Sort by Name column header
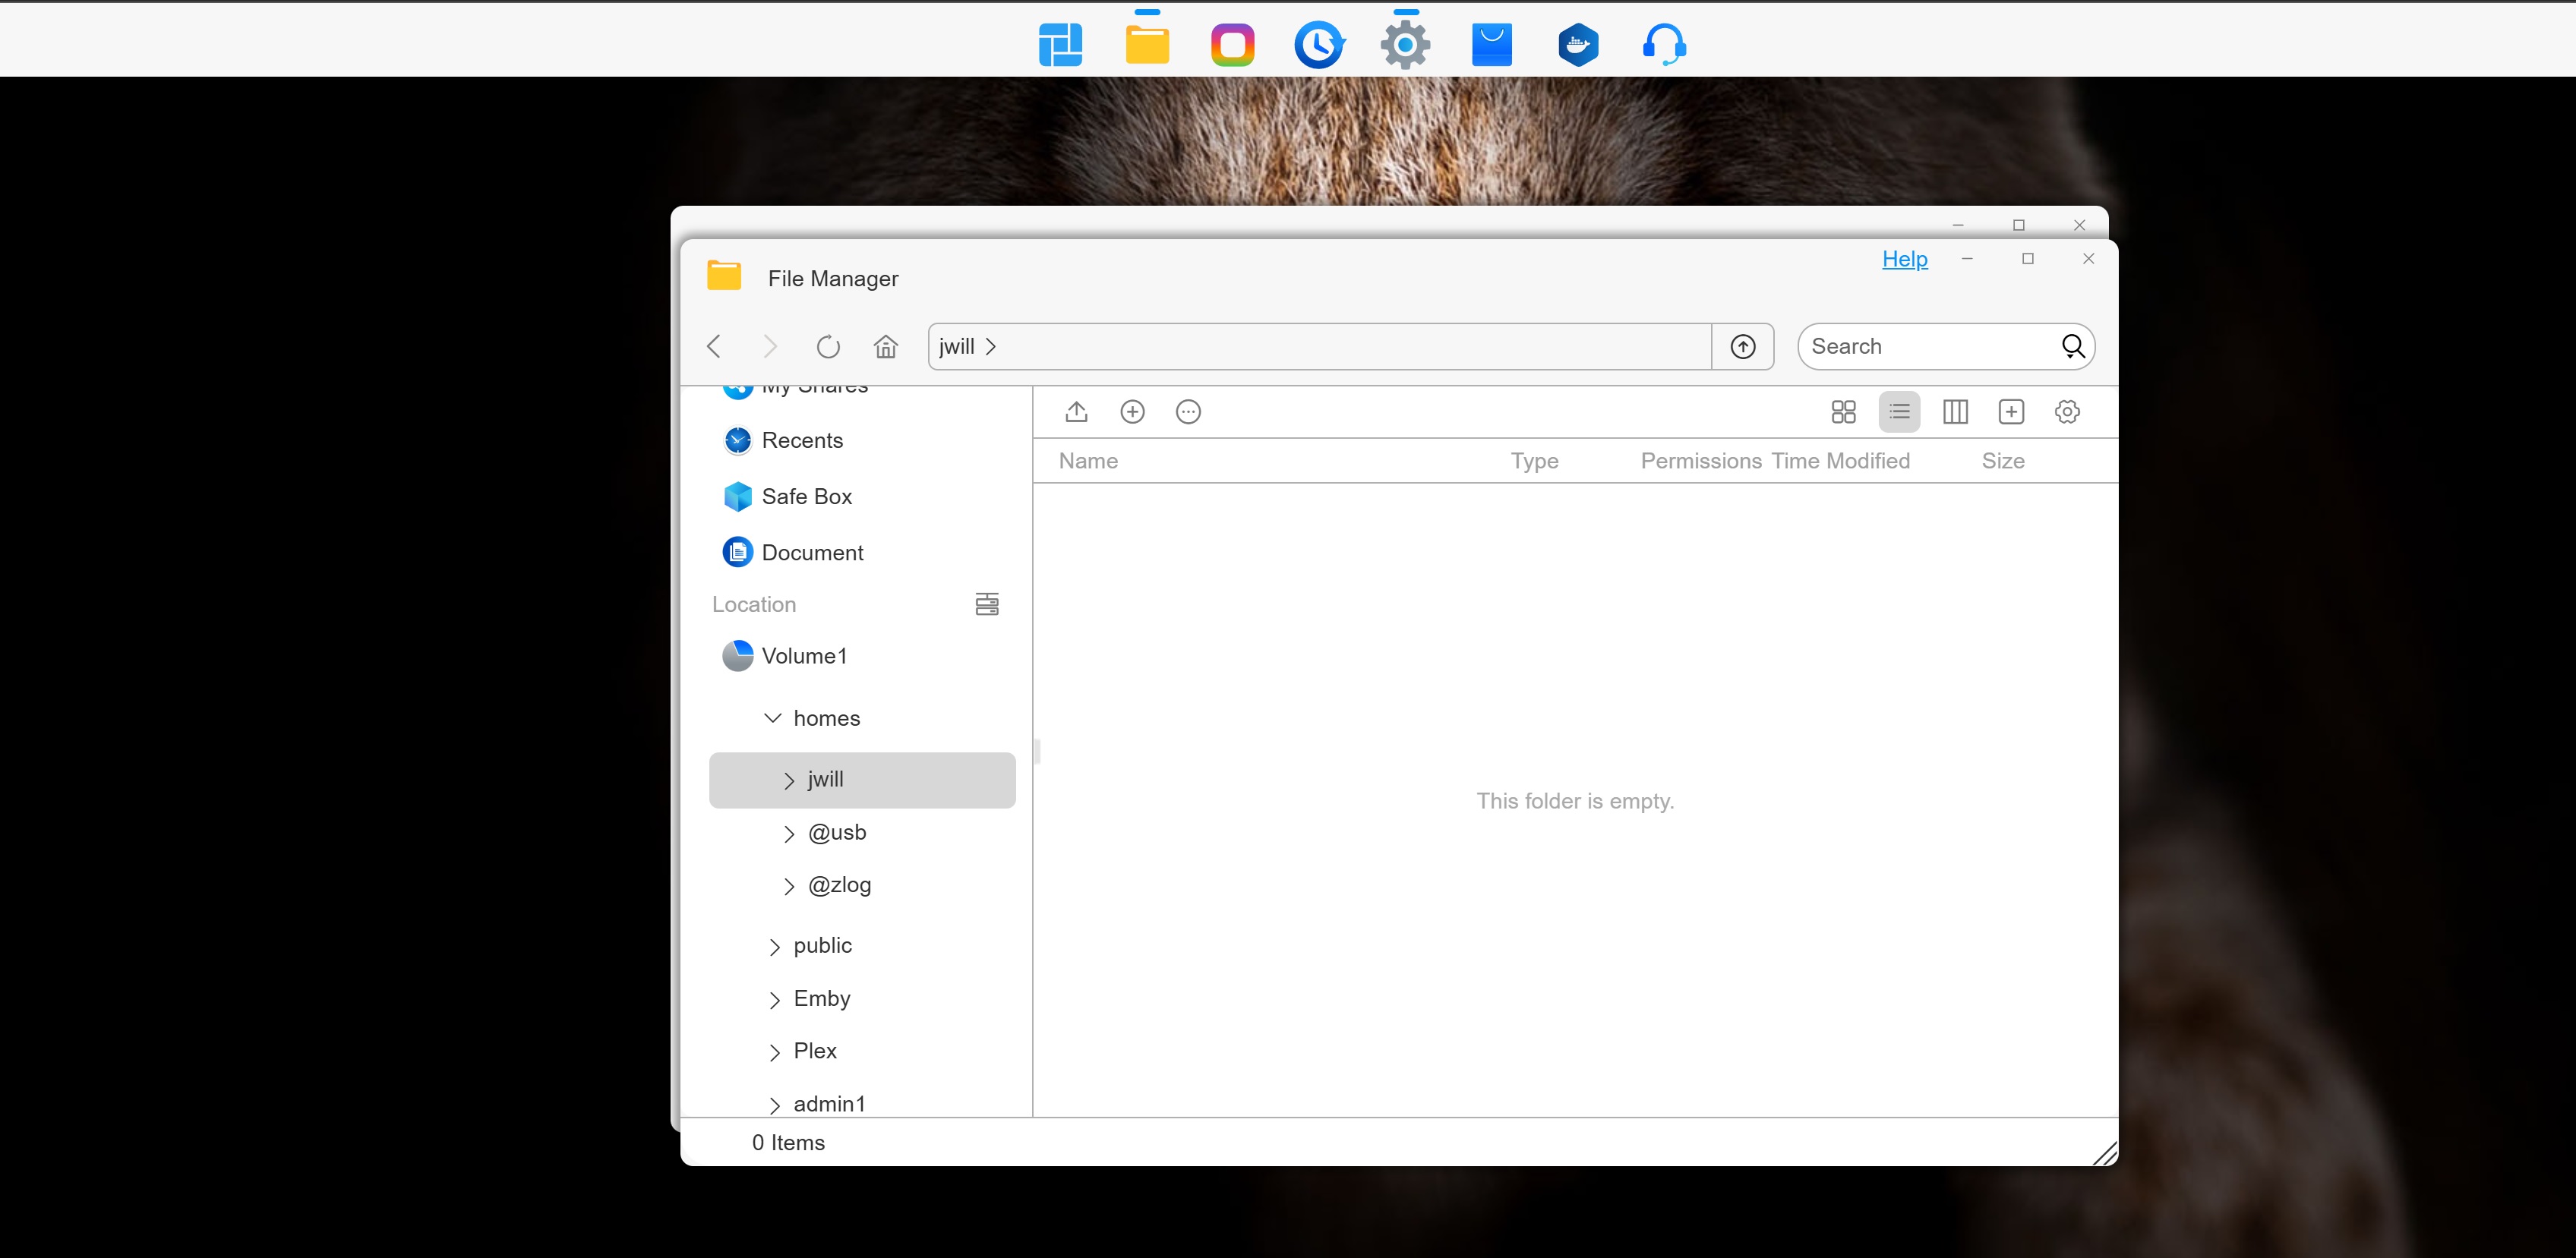The image size is (2576, 1258). tap(1088, 461)
